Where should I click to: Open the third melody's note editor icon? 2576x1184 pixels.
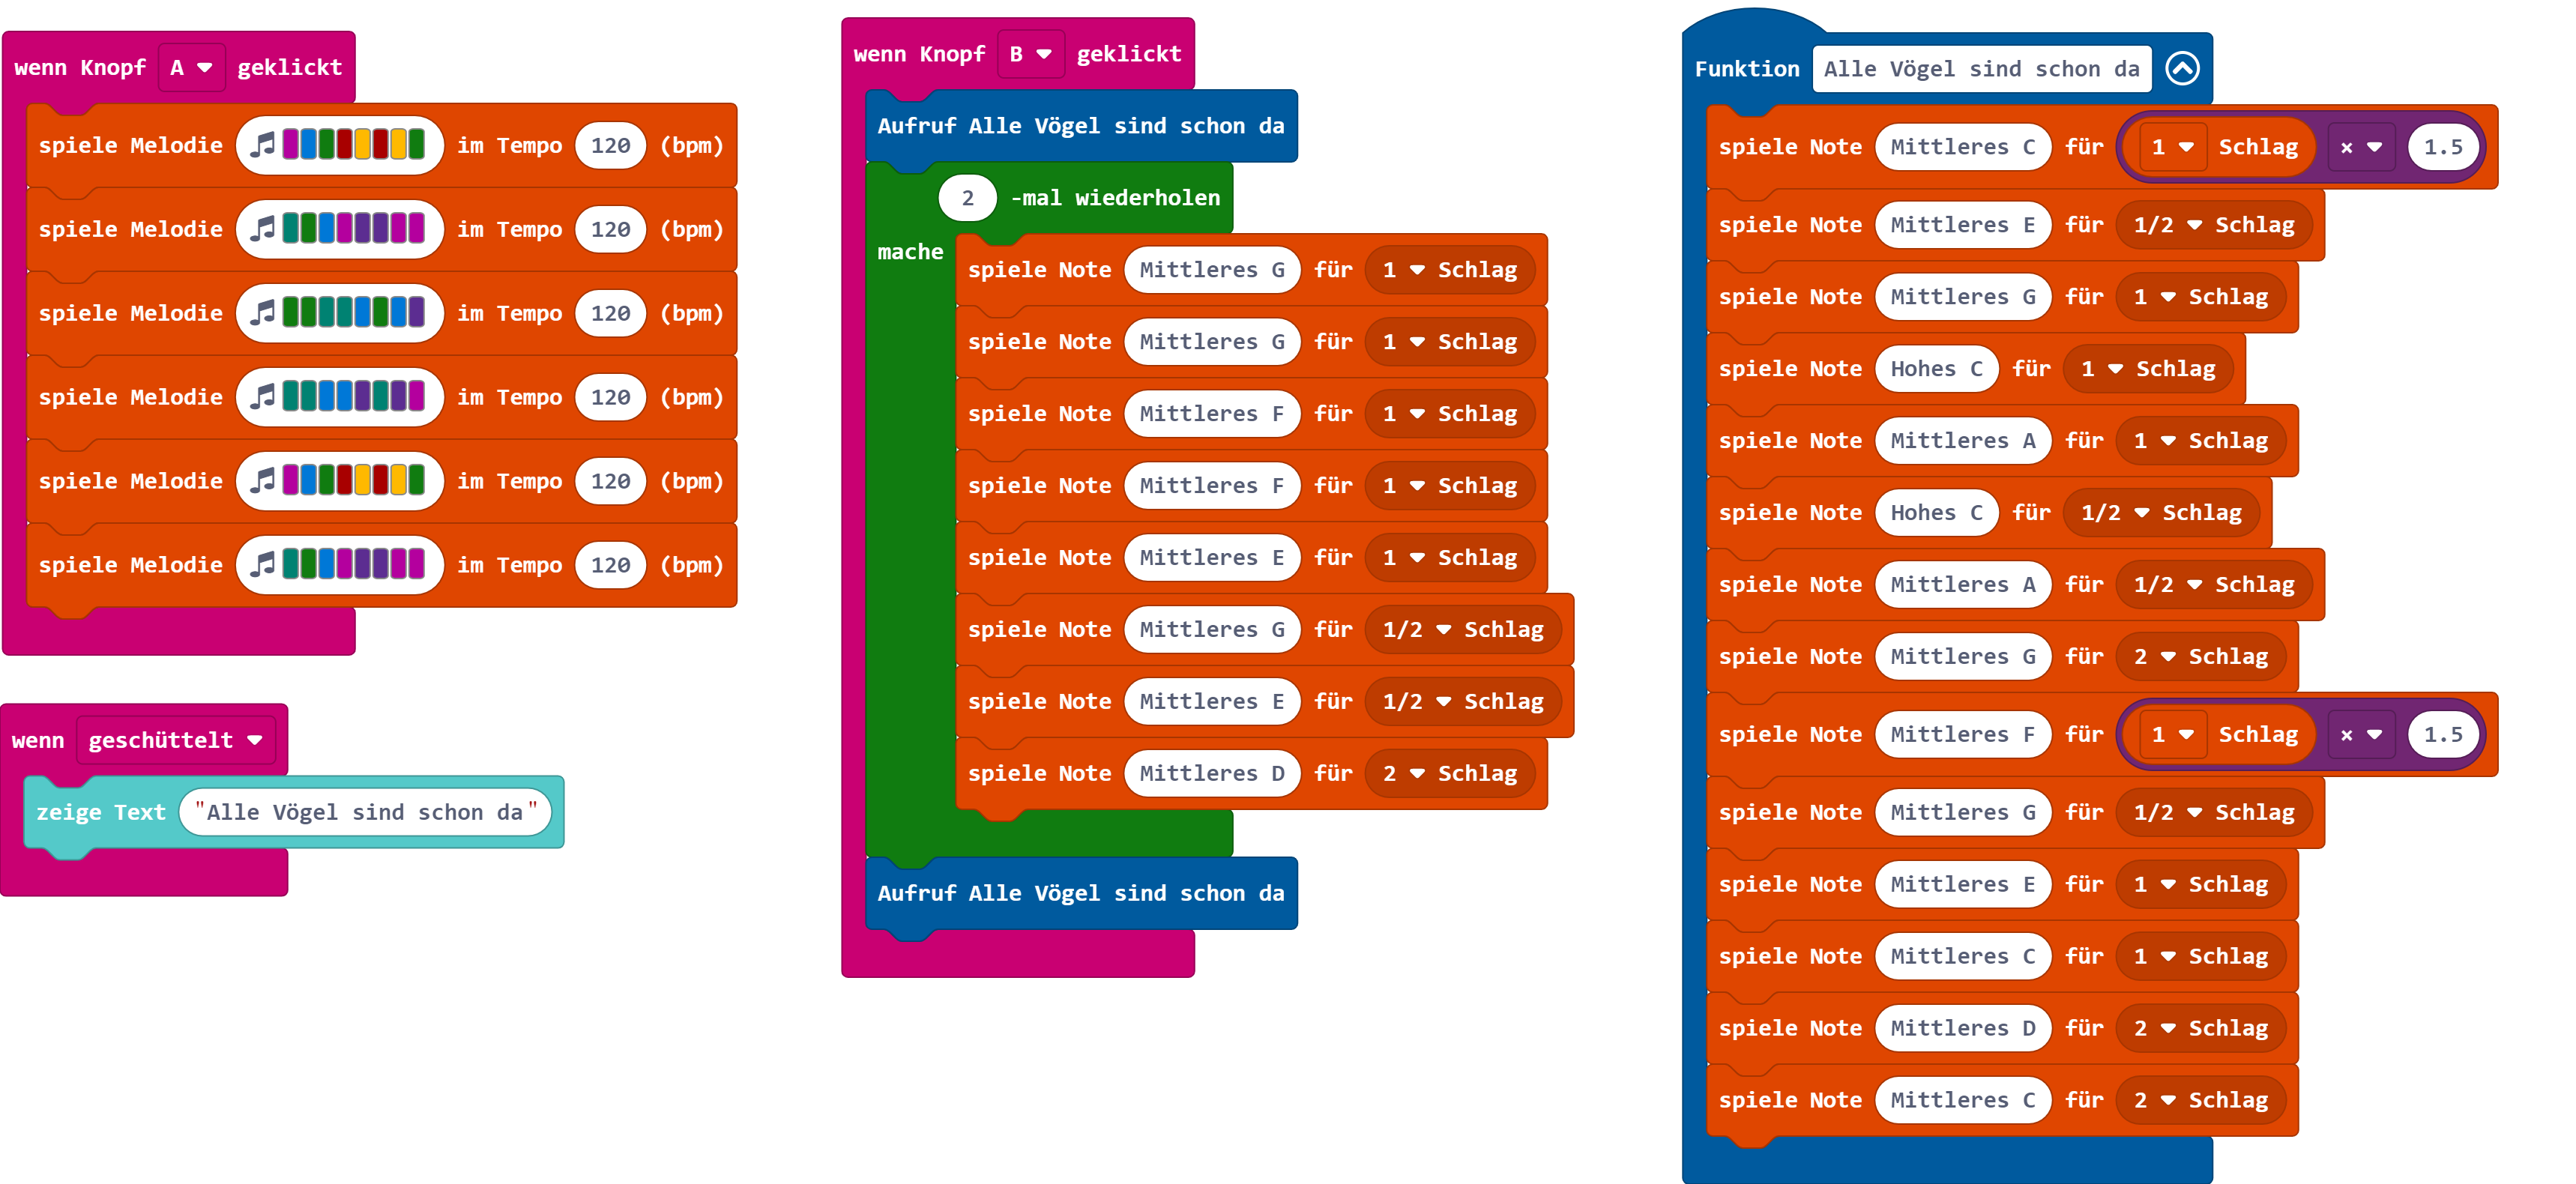coord(262,313)
